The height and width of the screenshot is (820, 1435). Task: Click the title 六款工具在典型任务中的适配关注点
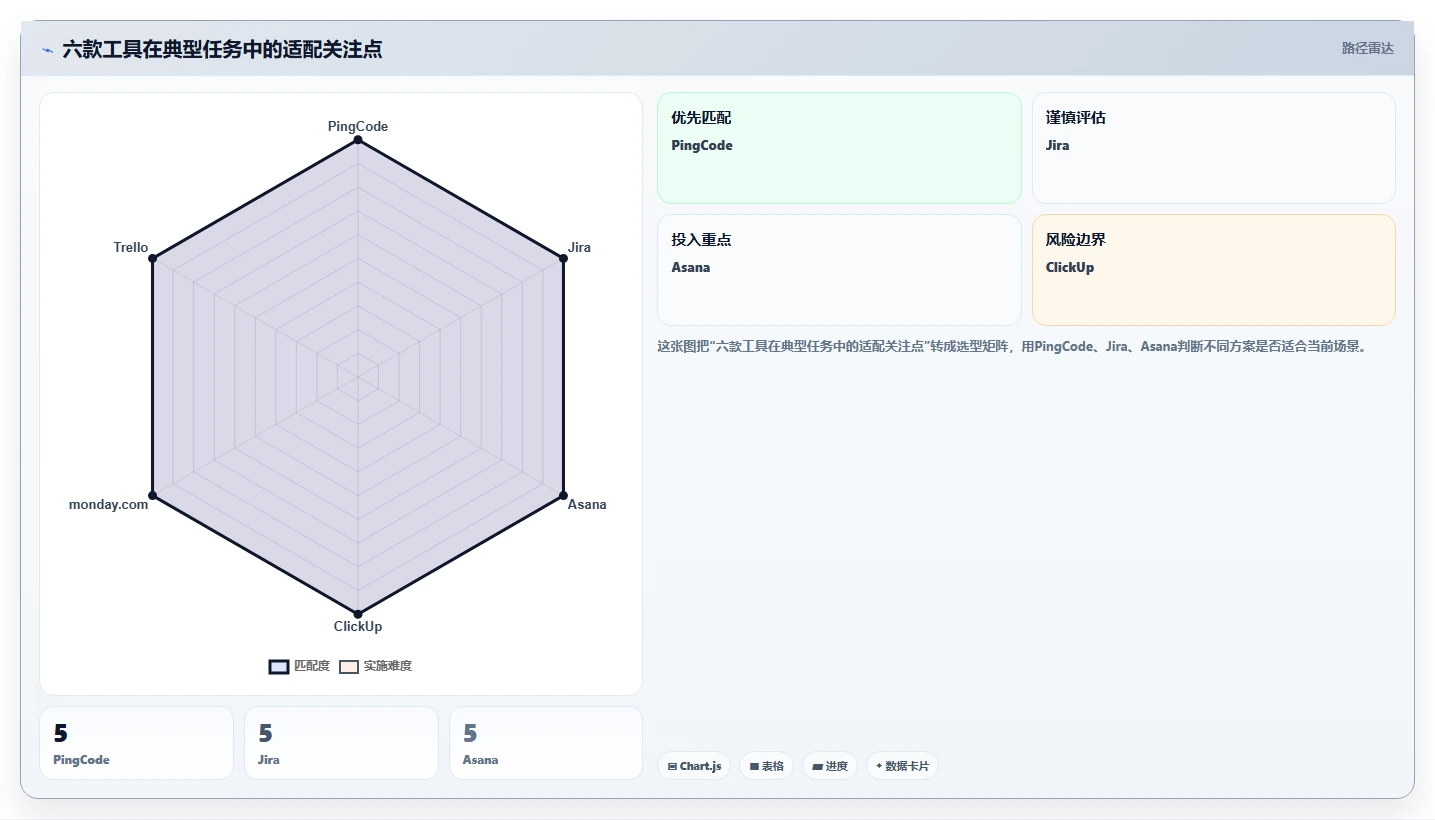click(222, 49)
